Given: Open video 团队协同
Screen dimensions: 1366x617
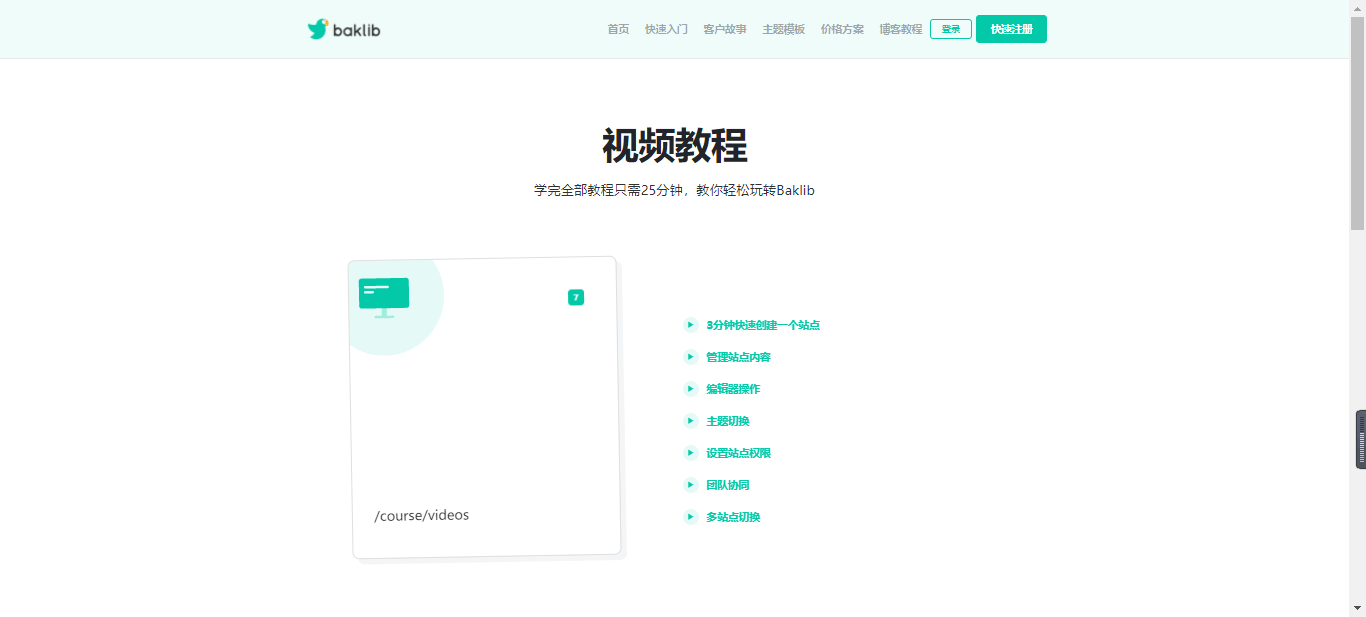Looking at the screenshot, I should 728,485.
